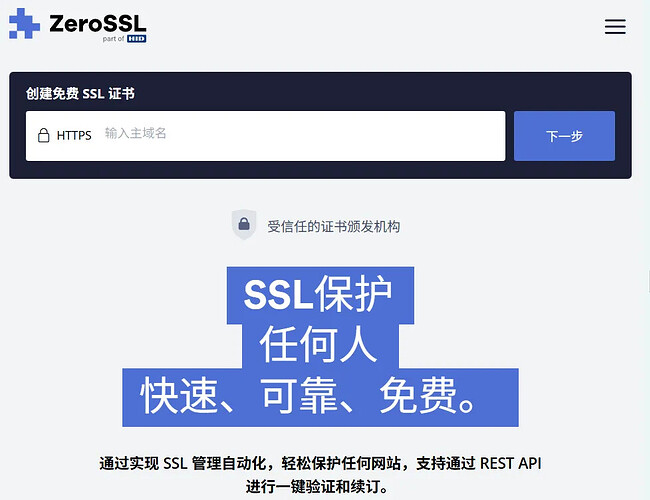The height and width of the screenshot is (500, 650).
Task: Click the HTTPS label in domain field
Action: 74,136
